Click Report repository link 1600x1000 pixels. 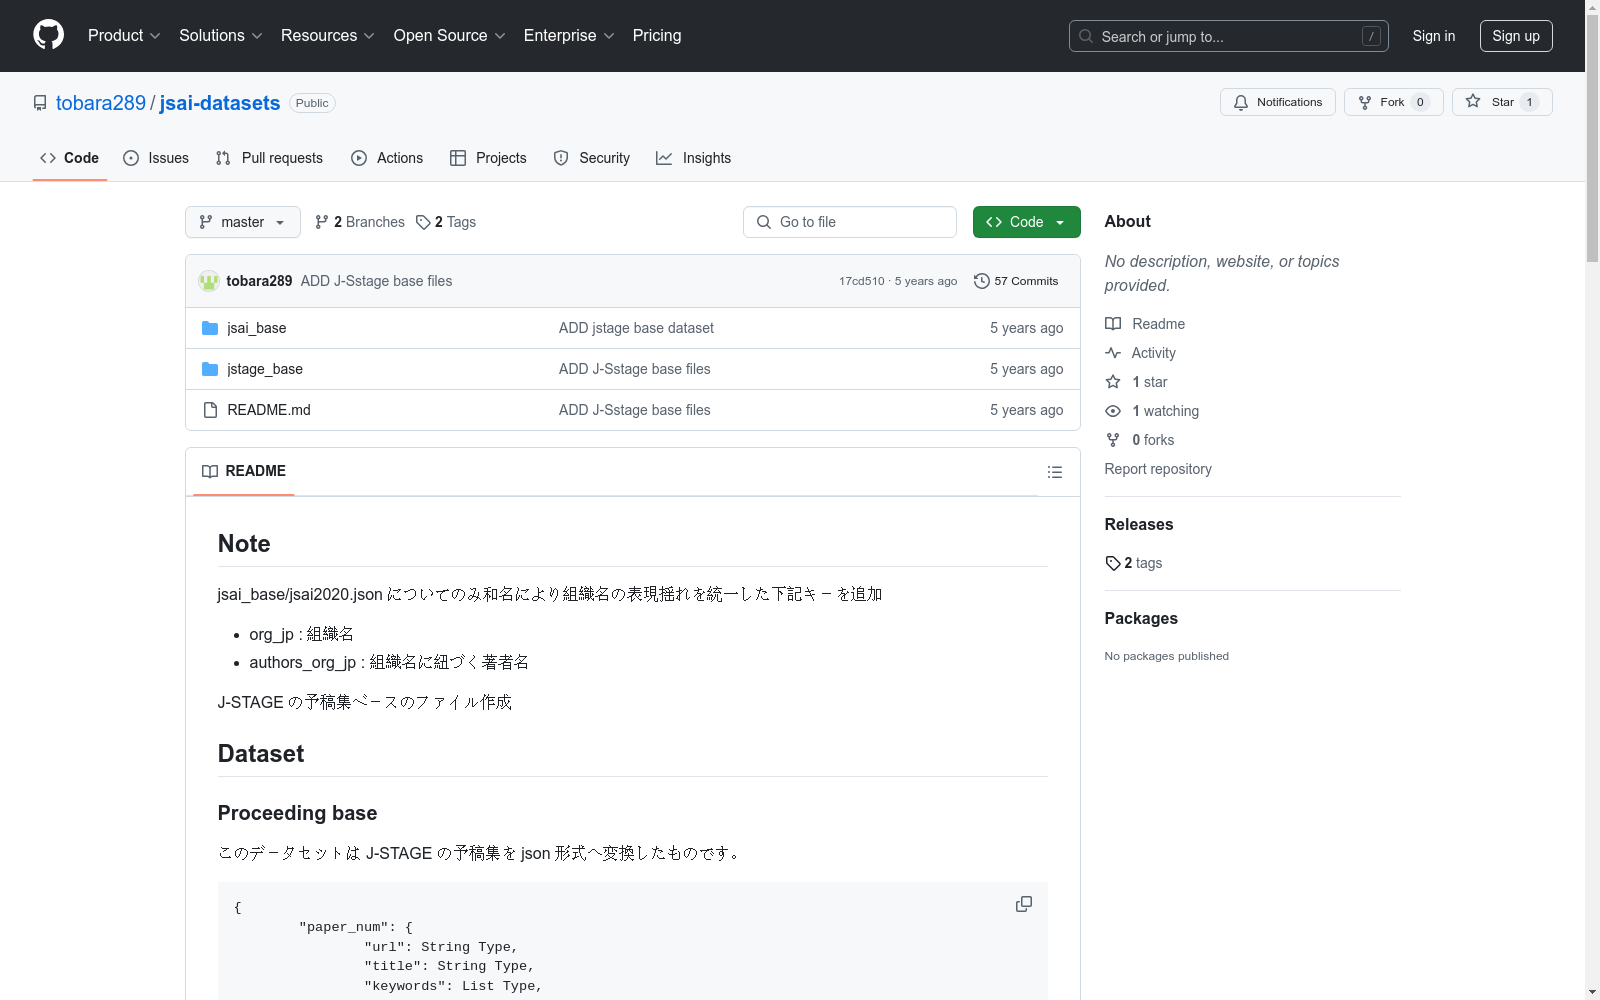[1158, 469]
